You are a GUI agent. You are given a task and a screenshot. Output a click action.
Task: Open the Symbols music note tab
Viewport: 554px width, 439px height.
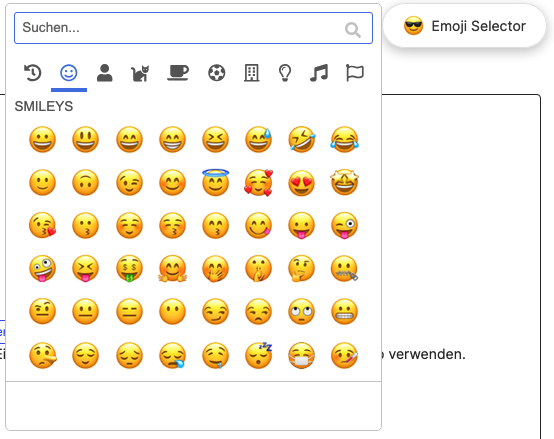pos(319,73)
